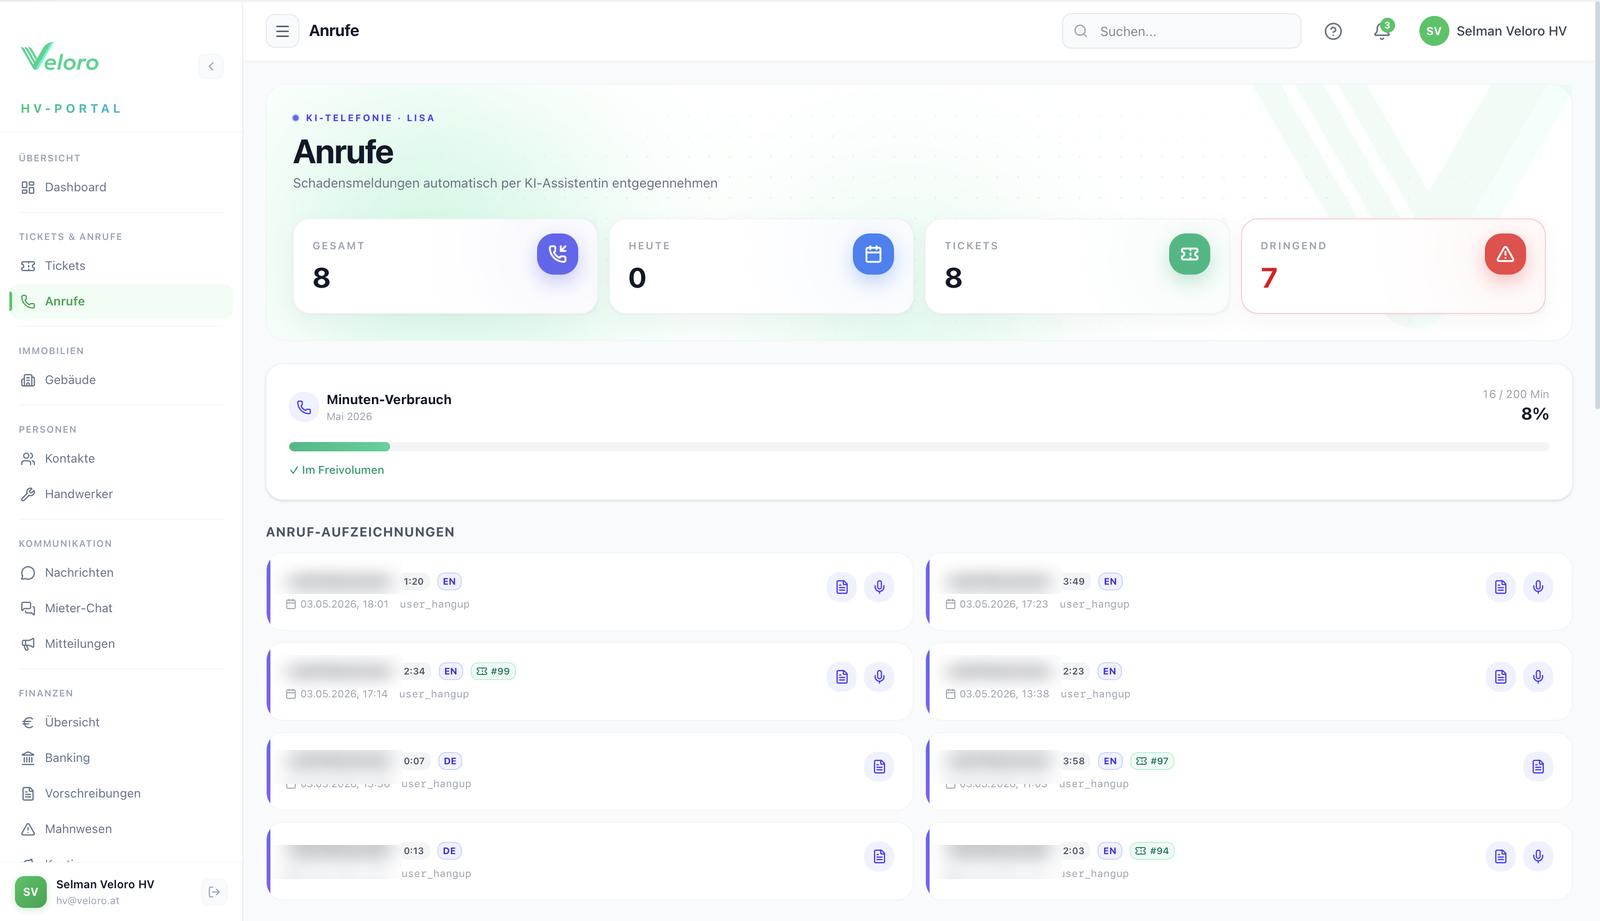Click the minutes usage progress bar
1600x921 pixels.
coord(919,447)
